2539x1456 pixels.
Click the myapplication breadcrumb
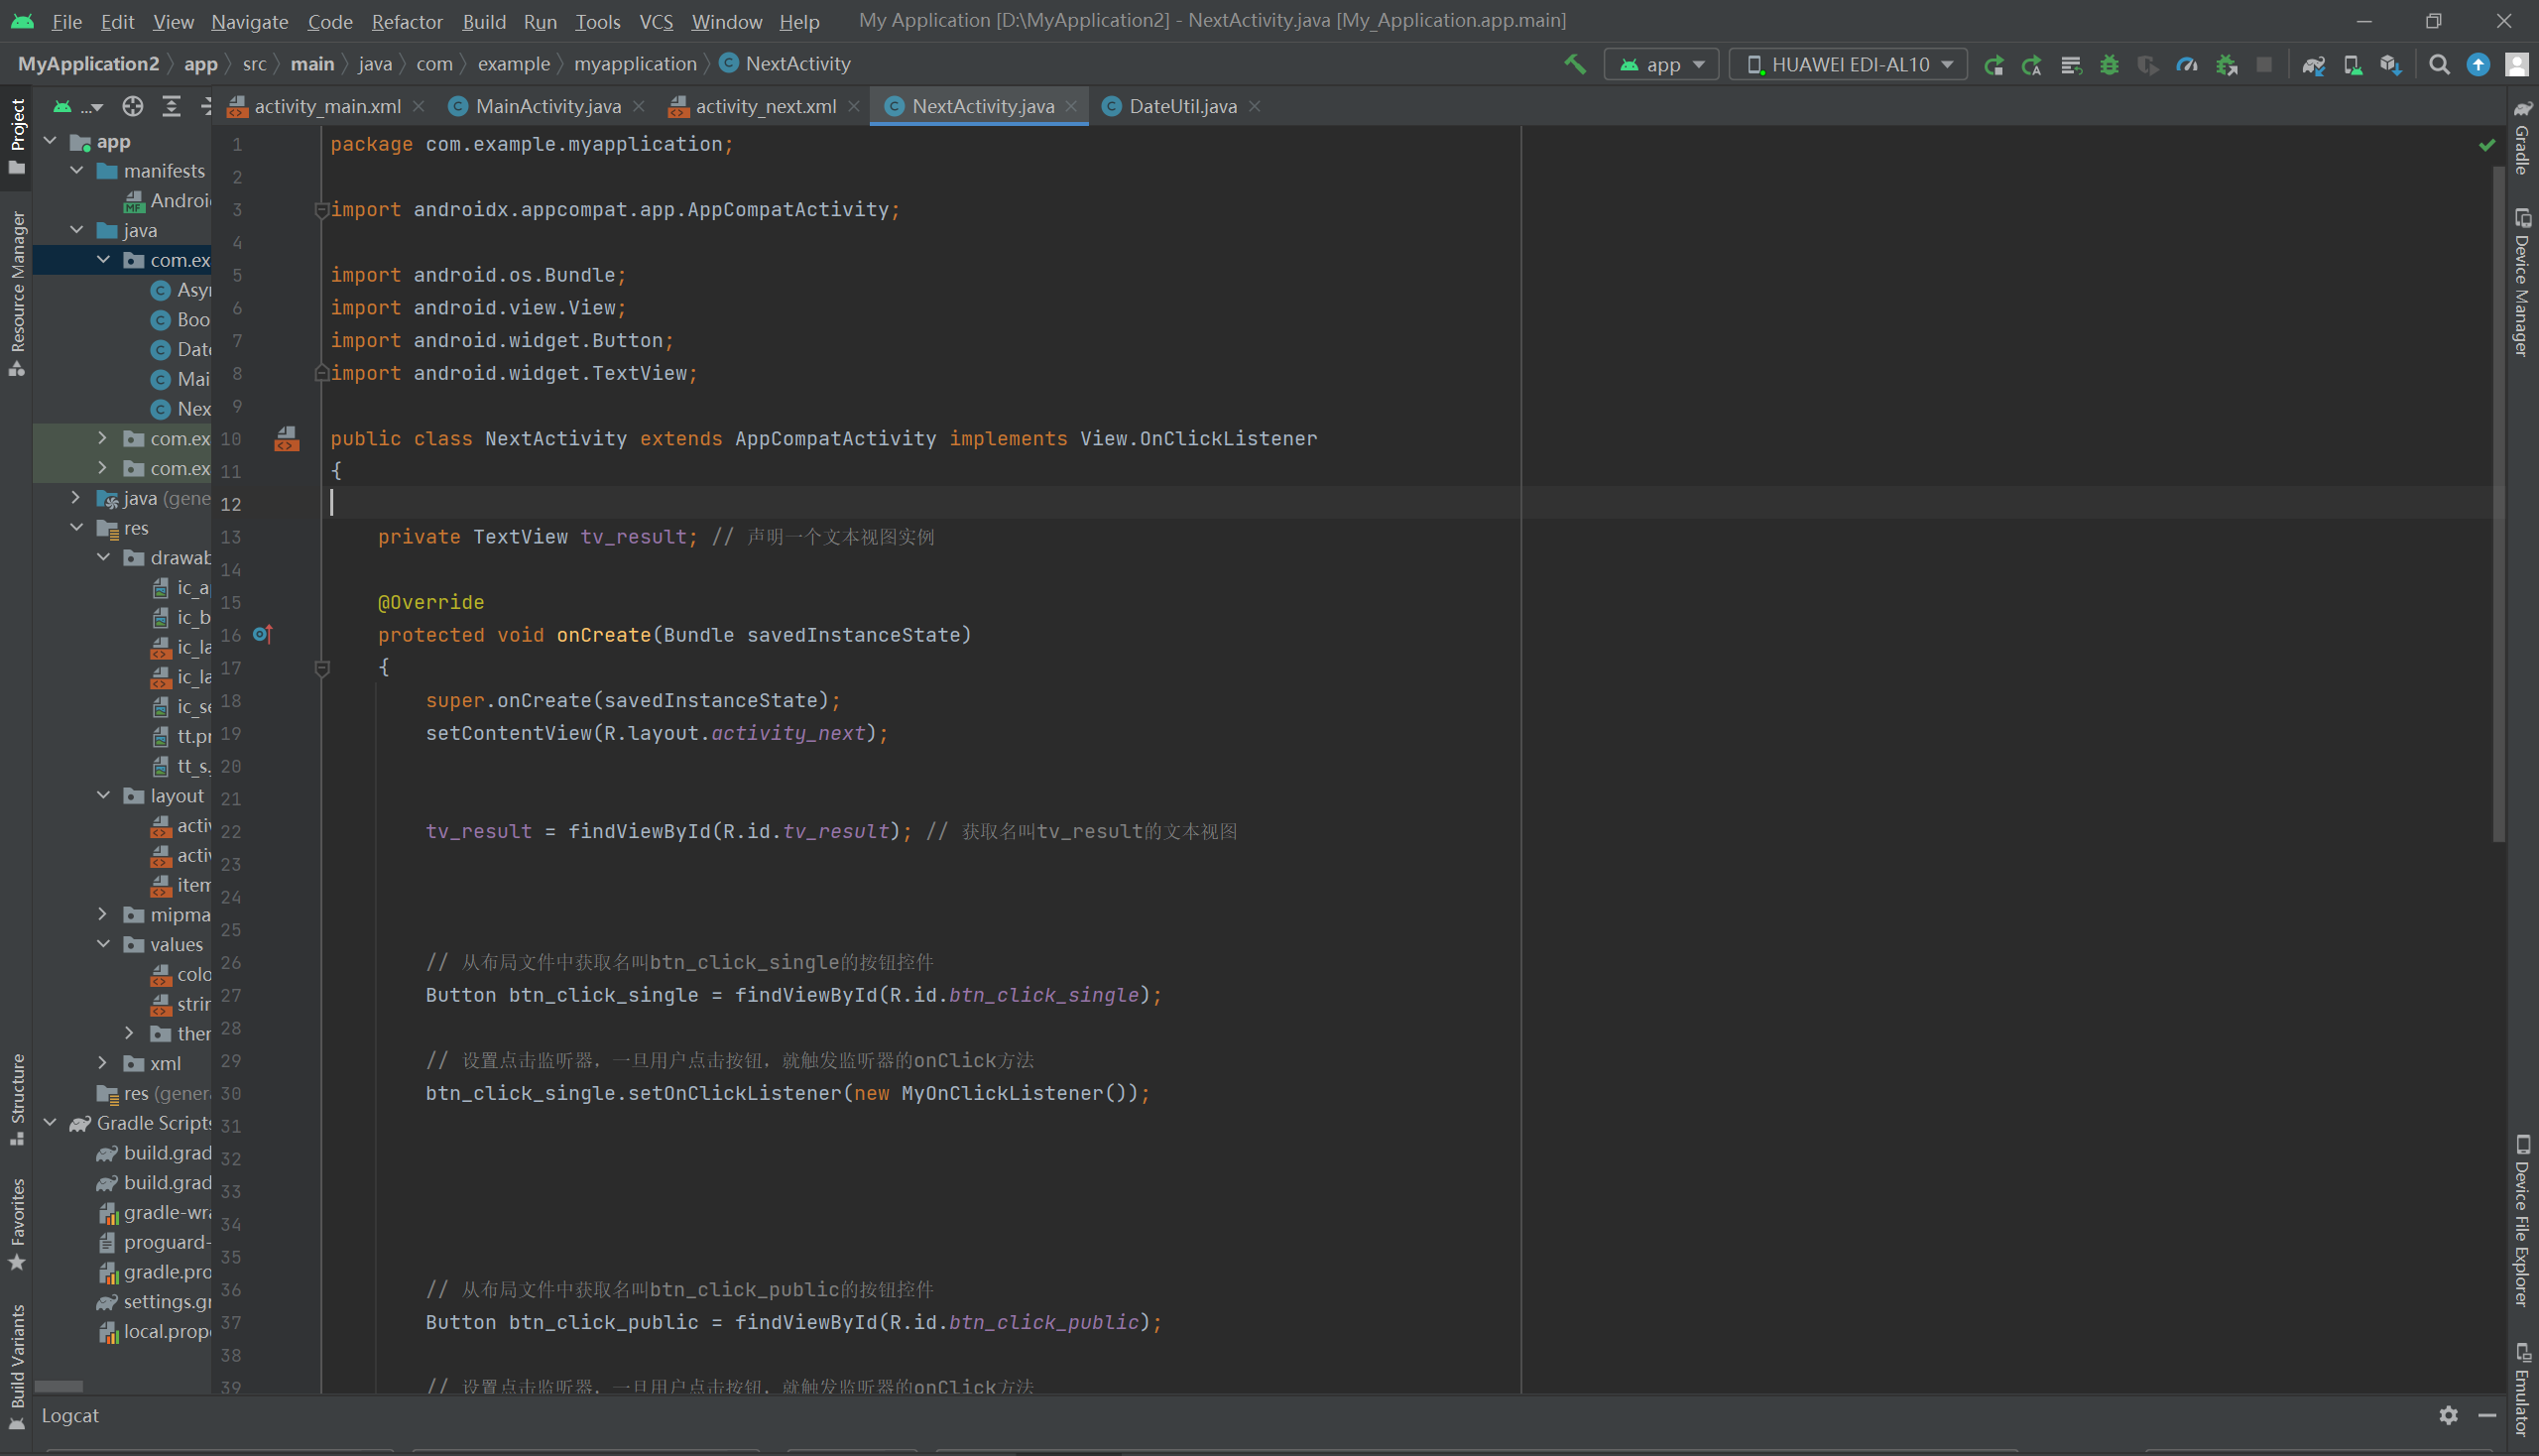(634, 64)
